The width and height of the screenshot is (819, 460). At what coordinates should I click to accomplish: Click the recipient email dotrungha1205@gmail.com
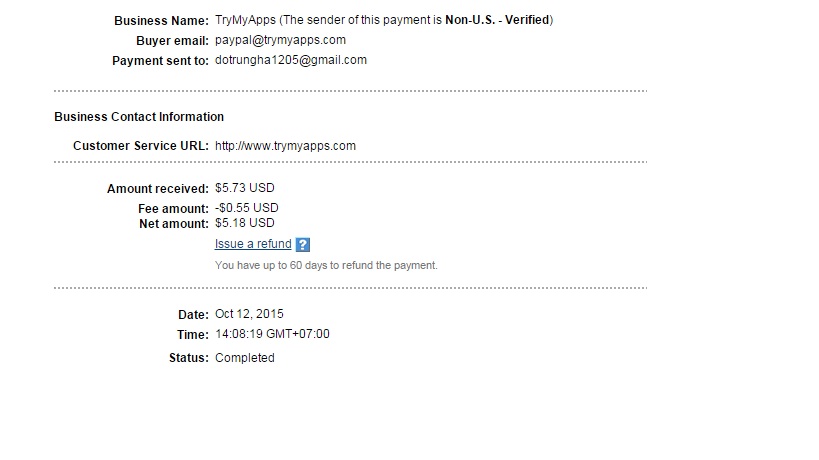(290, 60)
